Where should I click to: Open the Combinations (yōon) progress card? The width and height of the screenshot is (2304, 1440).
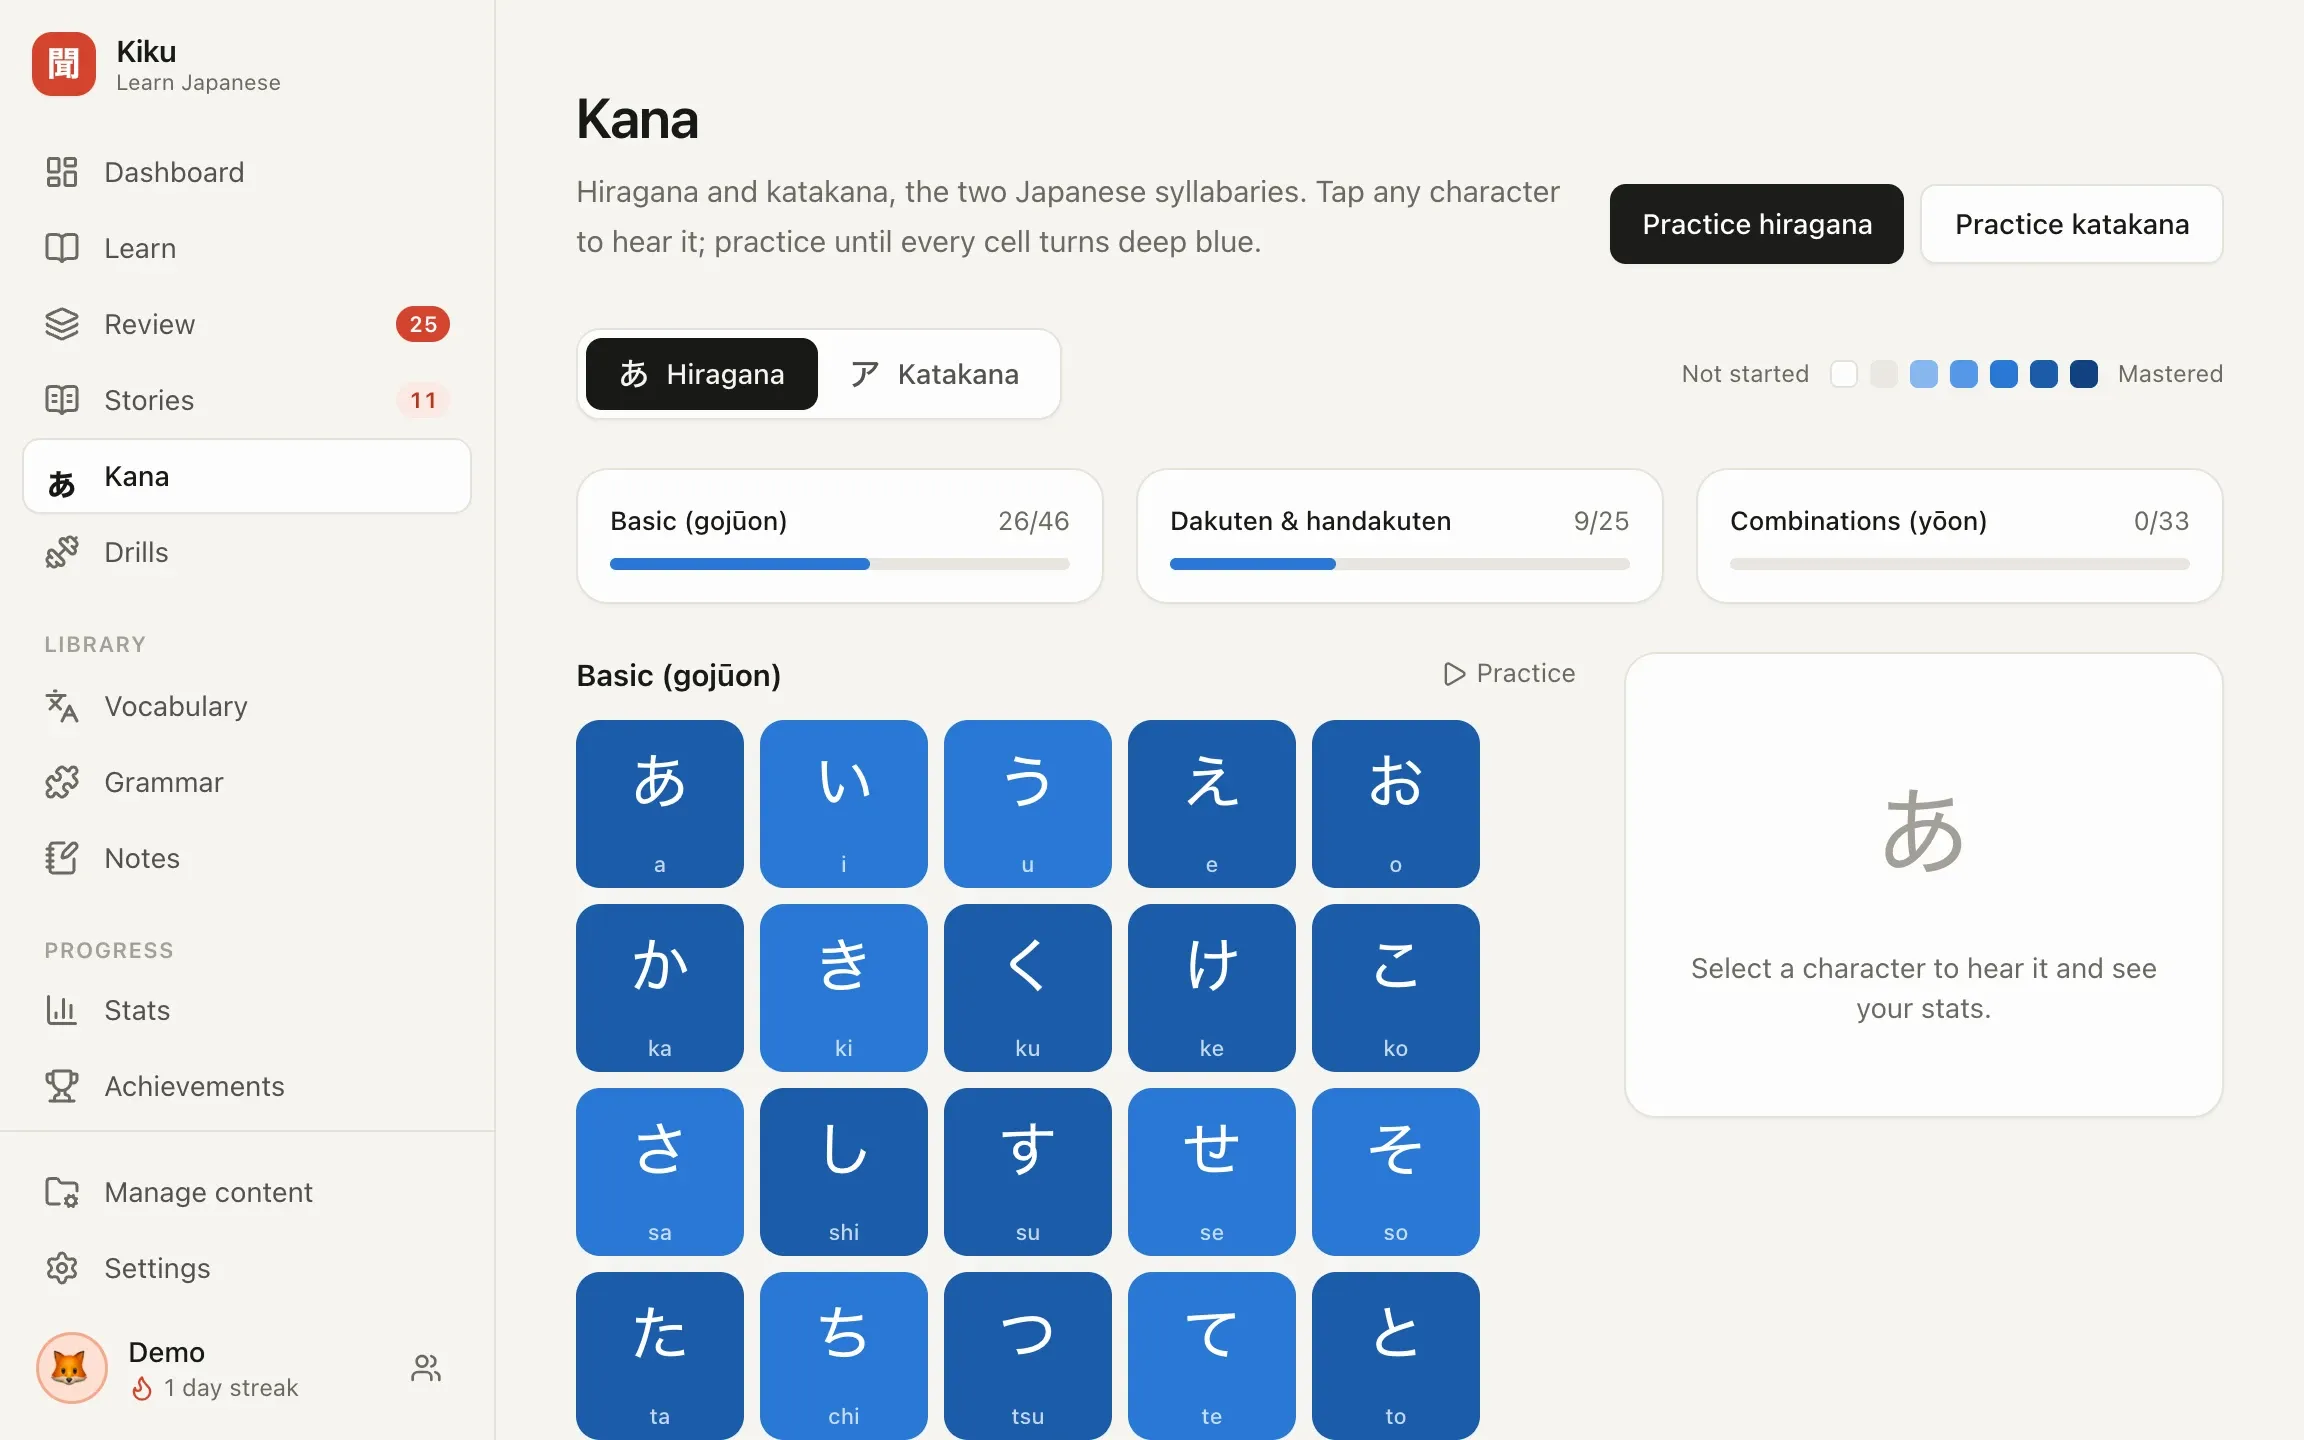(x=1960, y=536)
